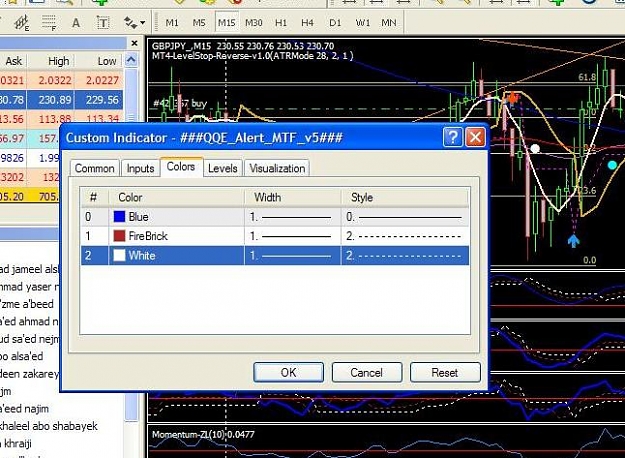Viewport: 625px width, 458px height.
Task: Click the Cancel button
Action: [366, 372]
